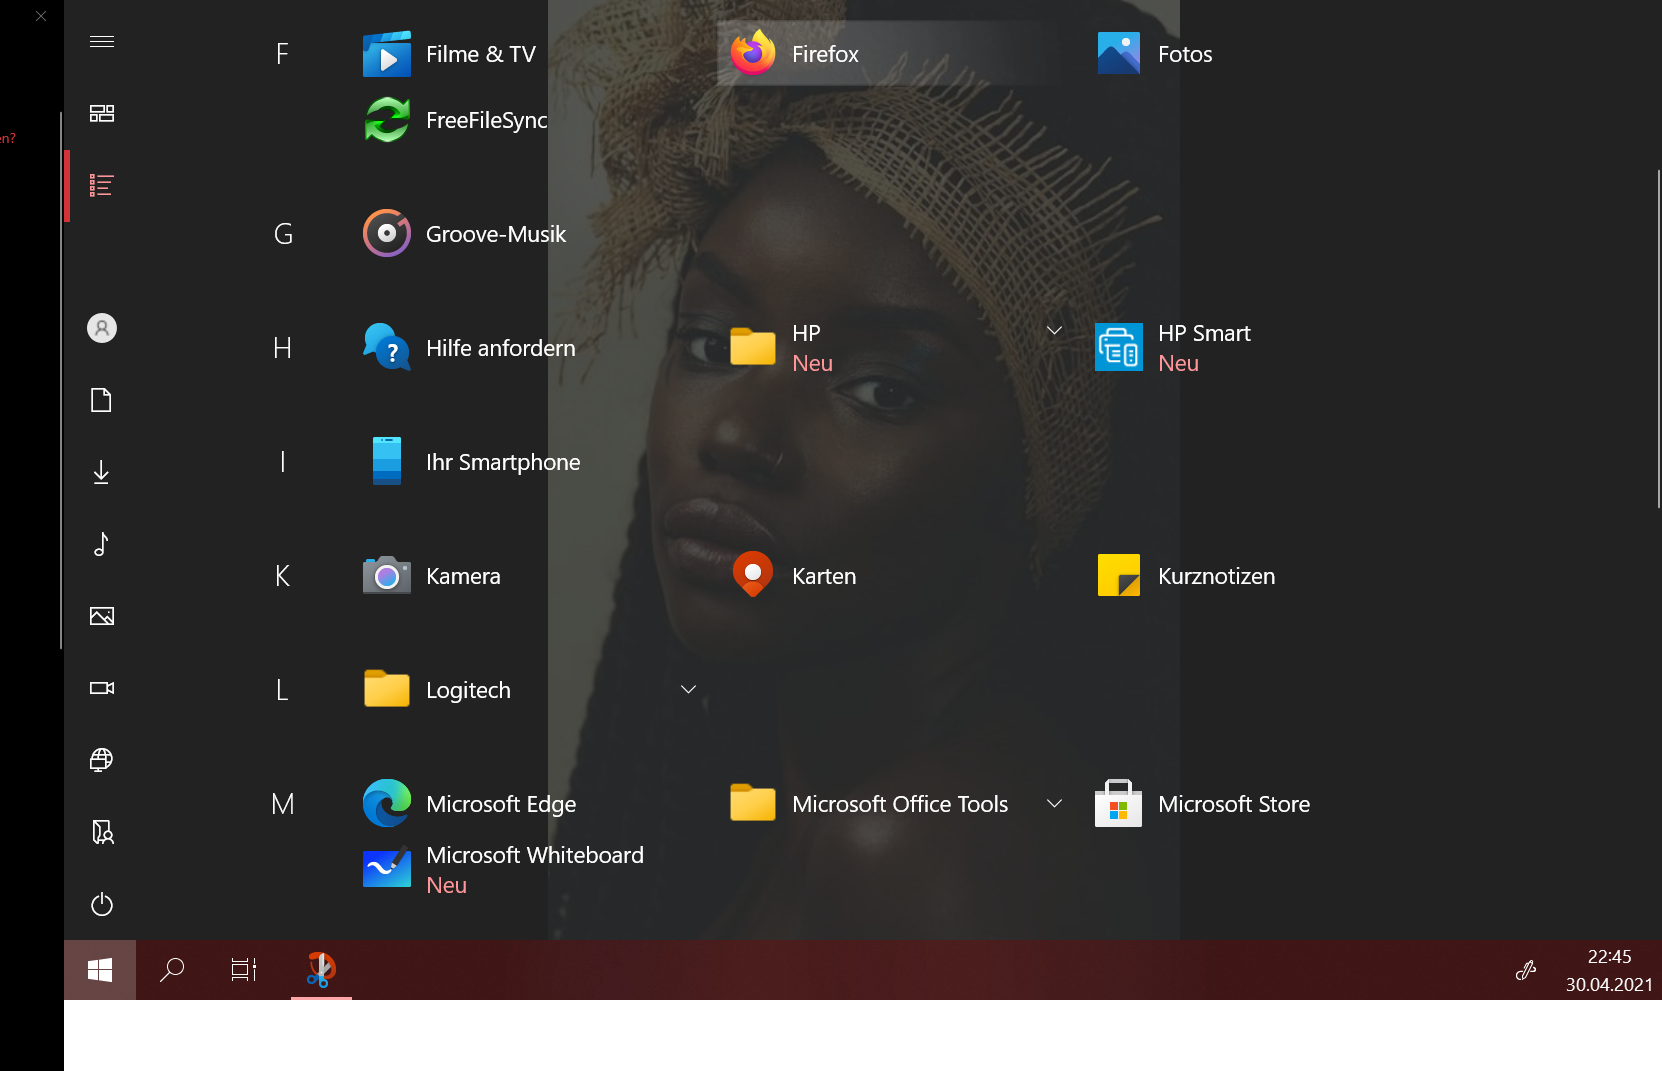Open the Filme & TV app icon
The image size is (1662, 1071).
(387, 54)
